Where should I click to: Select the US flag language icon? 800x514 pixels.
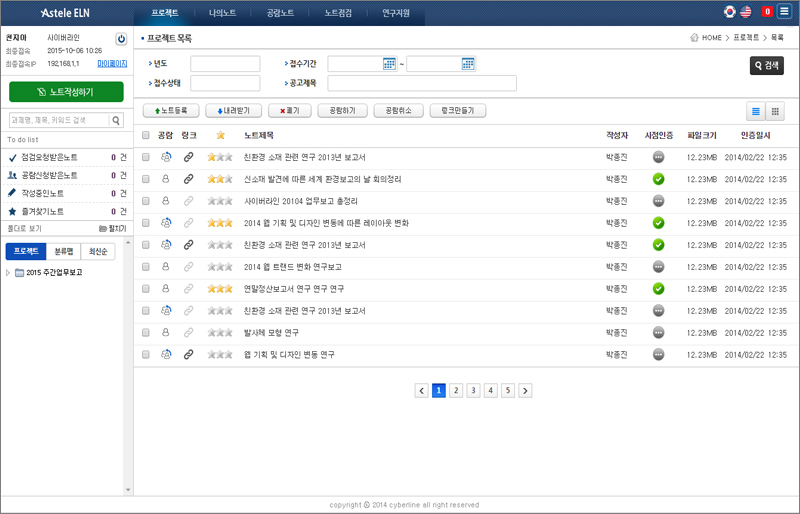click(x=746, y=12)
